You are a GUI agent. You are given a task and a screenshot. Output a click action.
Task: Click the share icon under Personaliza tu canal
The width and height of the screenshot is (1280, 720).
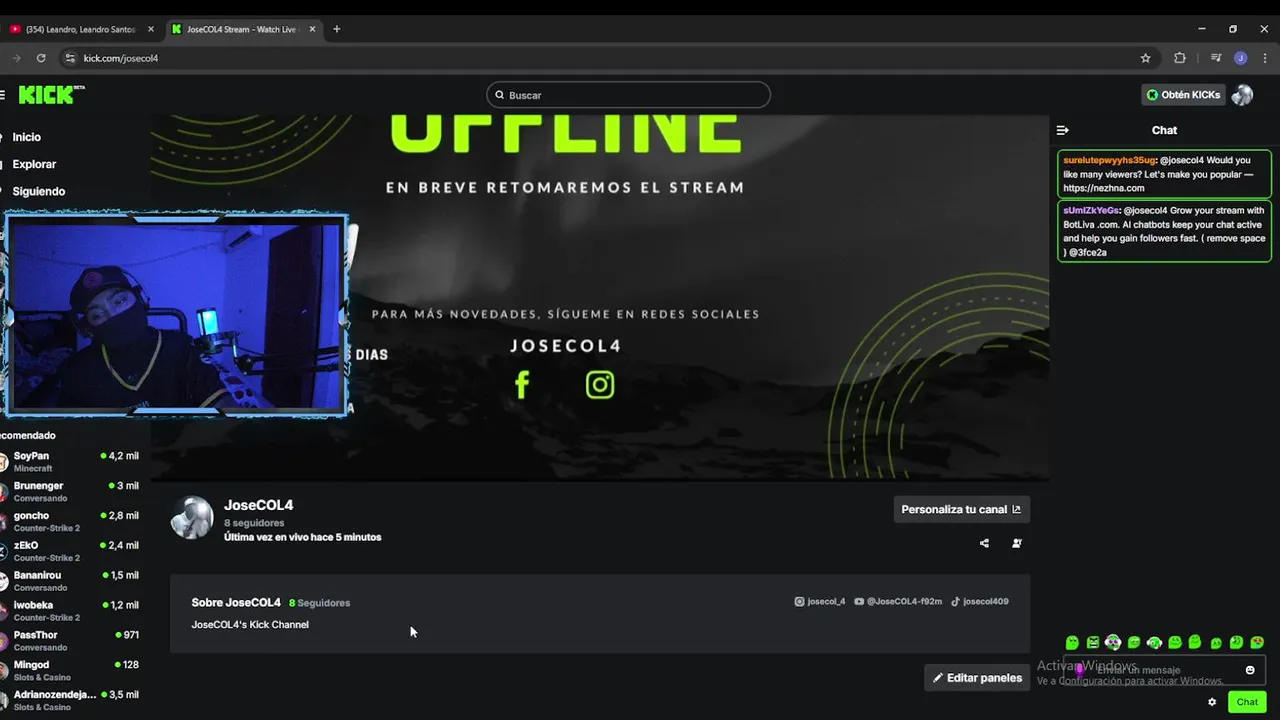point(984,544)
